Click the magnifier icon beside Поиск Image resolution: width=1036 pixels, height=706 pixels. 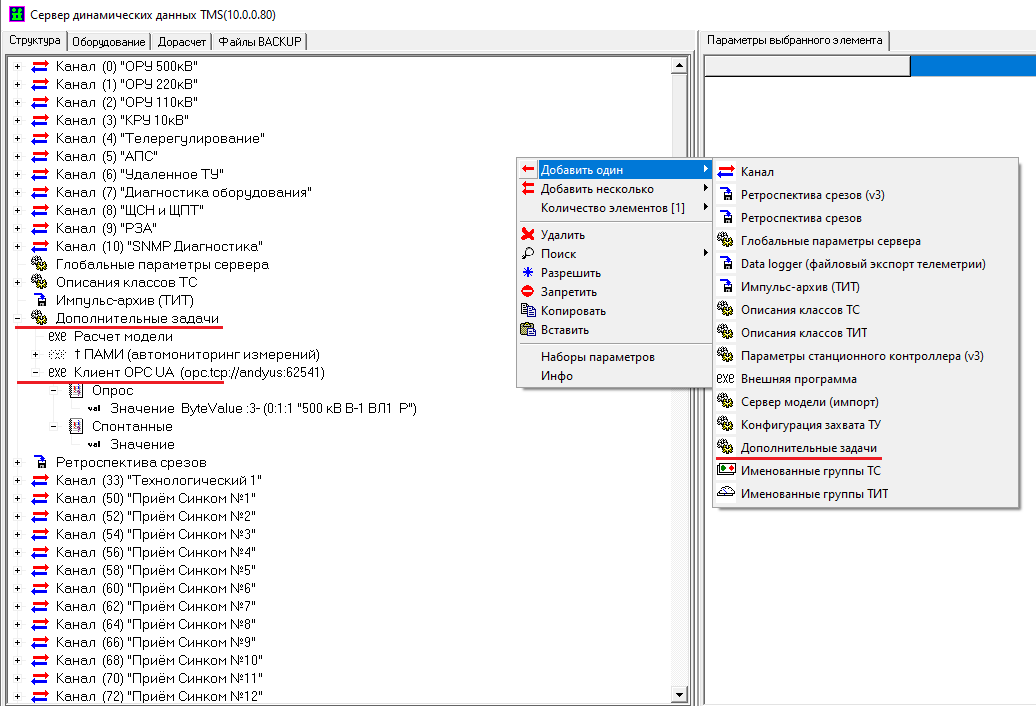528,254
